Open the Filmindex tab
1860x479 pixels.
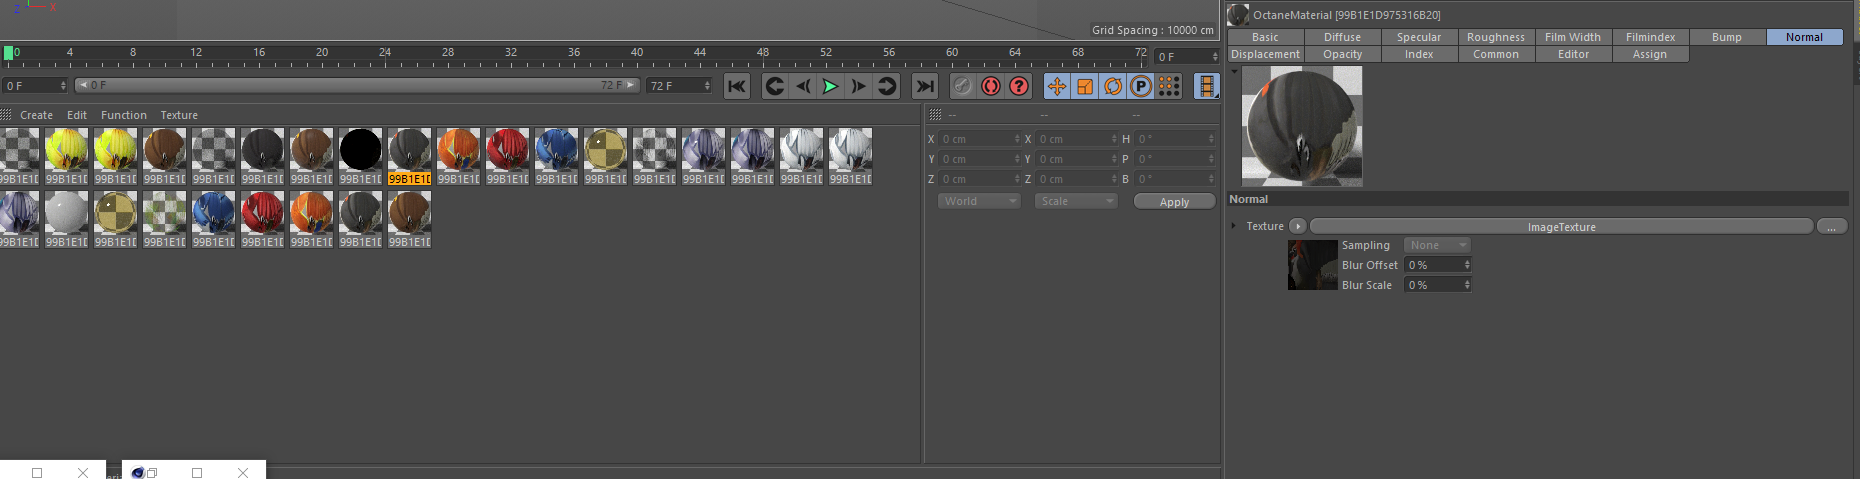click(x=1650, y=37)
